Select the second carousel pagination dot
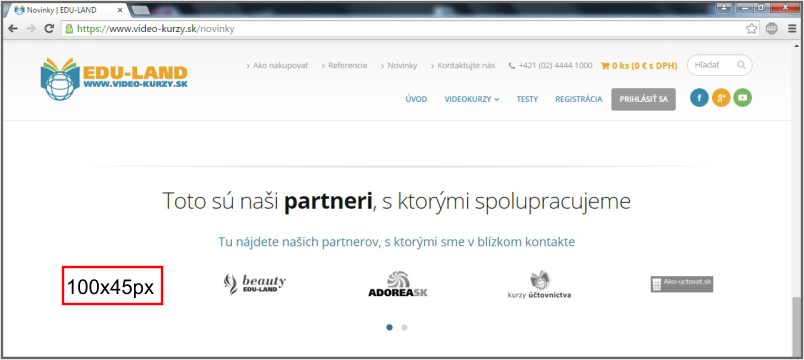The width and height of the screenshot is (804, 360). click(x=405, y=327)
